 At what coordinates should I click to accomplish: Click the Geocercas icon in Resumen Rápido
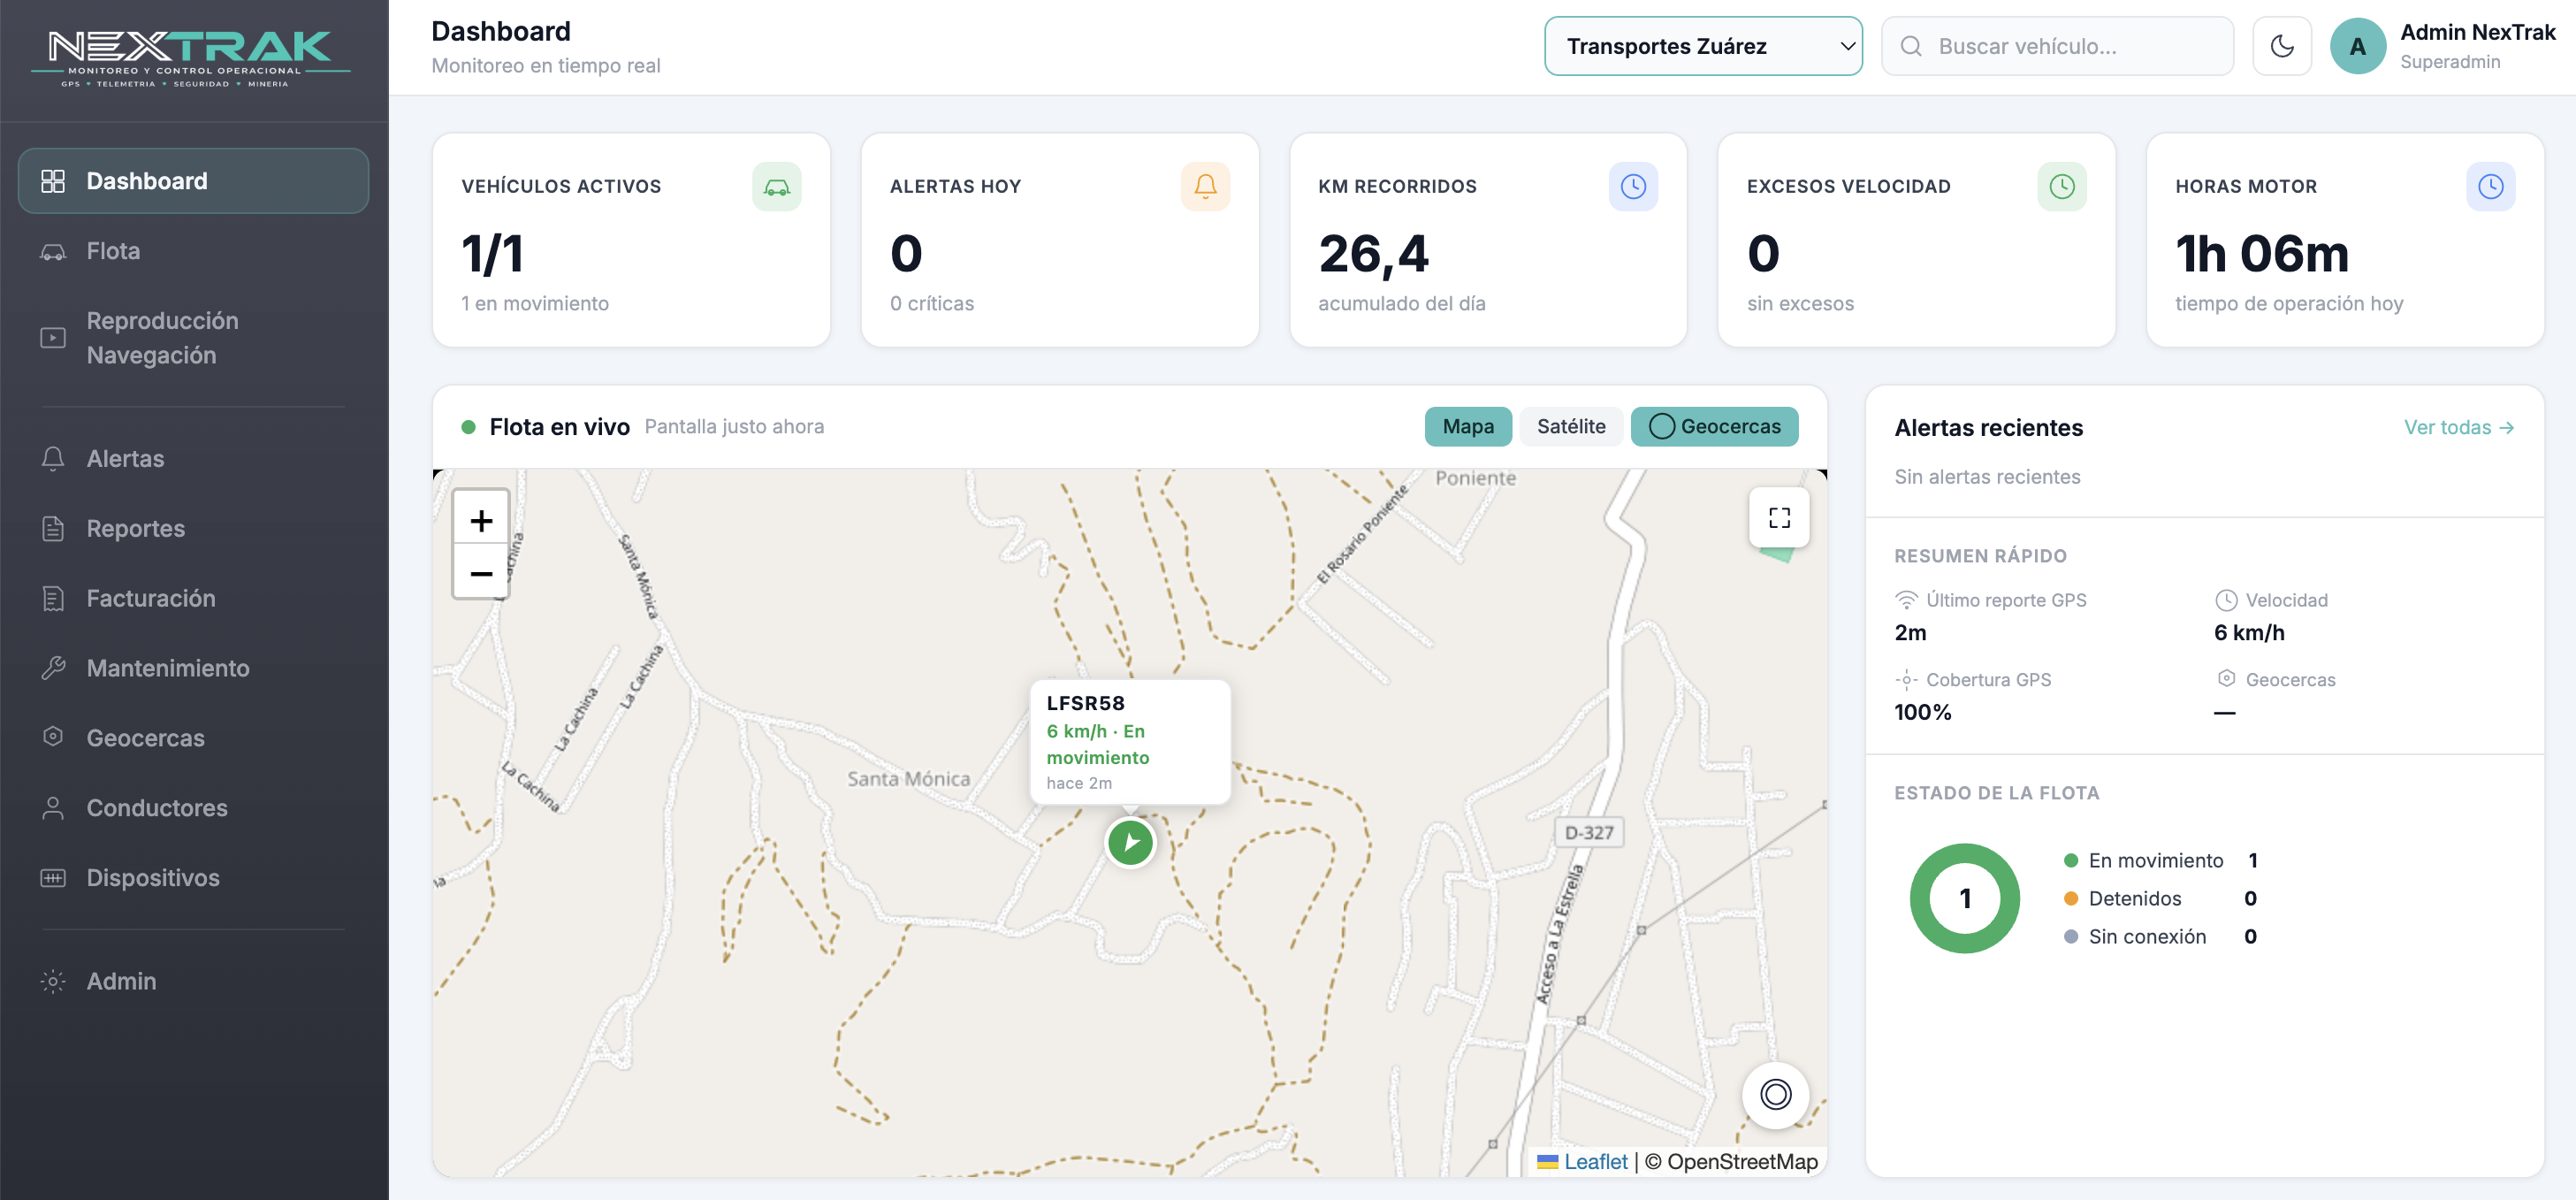coord(2225,679)
